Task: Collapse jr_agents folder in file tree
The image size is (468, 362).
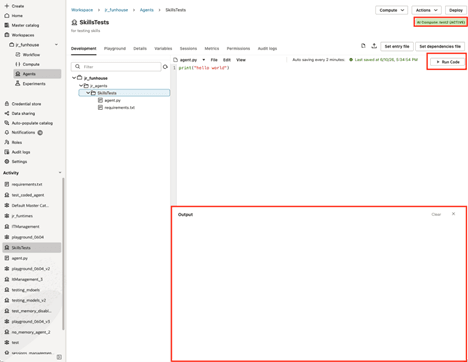Action: pos(81,86)
